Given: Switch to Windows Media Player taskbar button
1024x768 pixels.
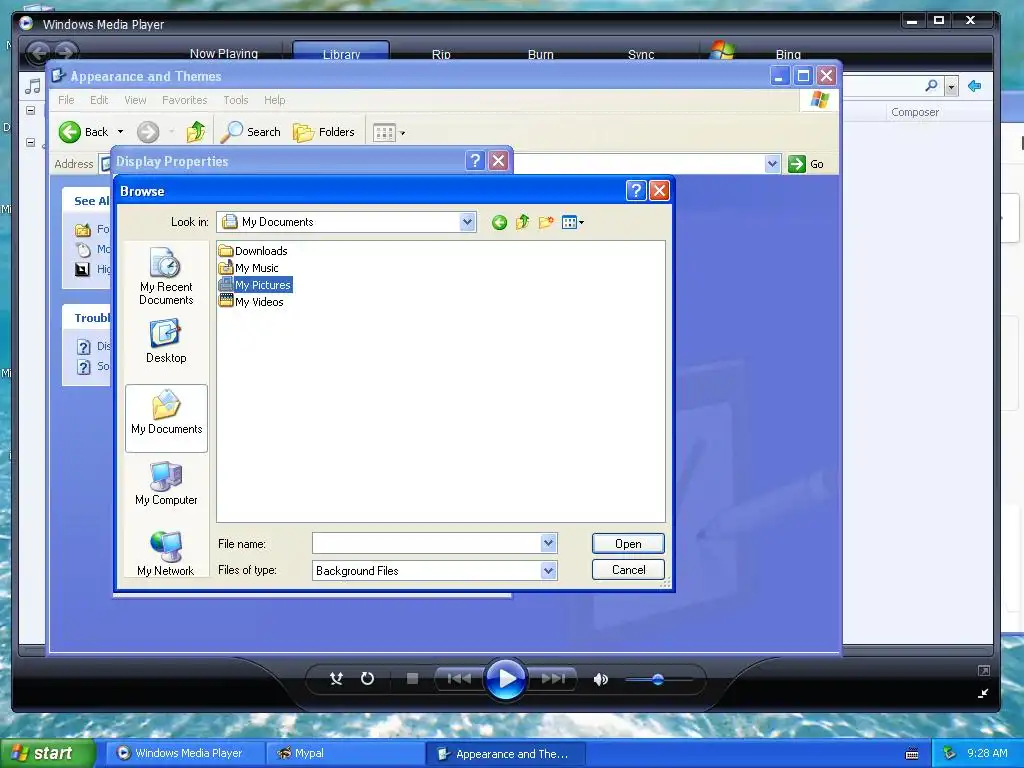Looking at the screenshot, I should coord(185,753).
